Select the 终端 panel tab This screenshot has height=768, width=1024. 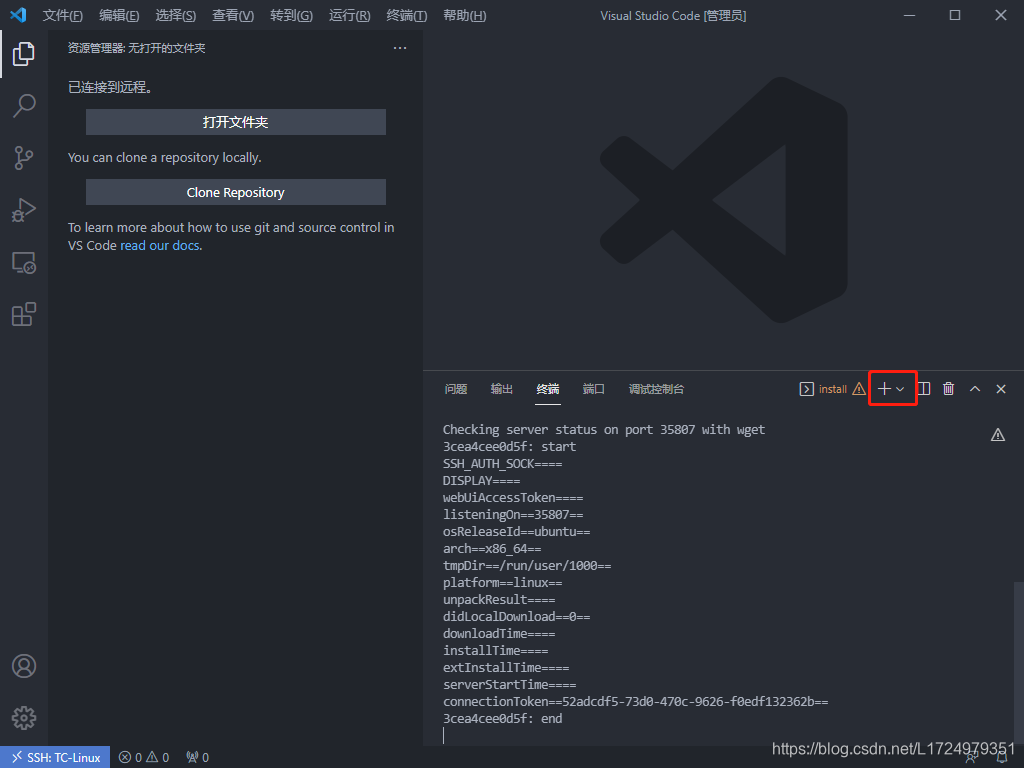click(x=548, y=389)
